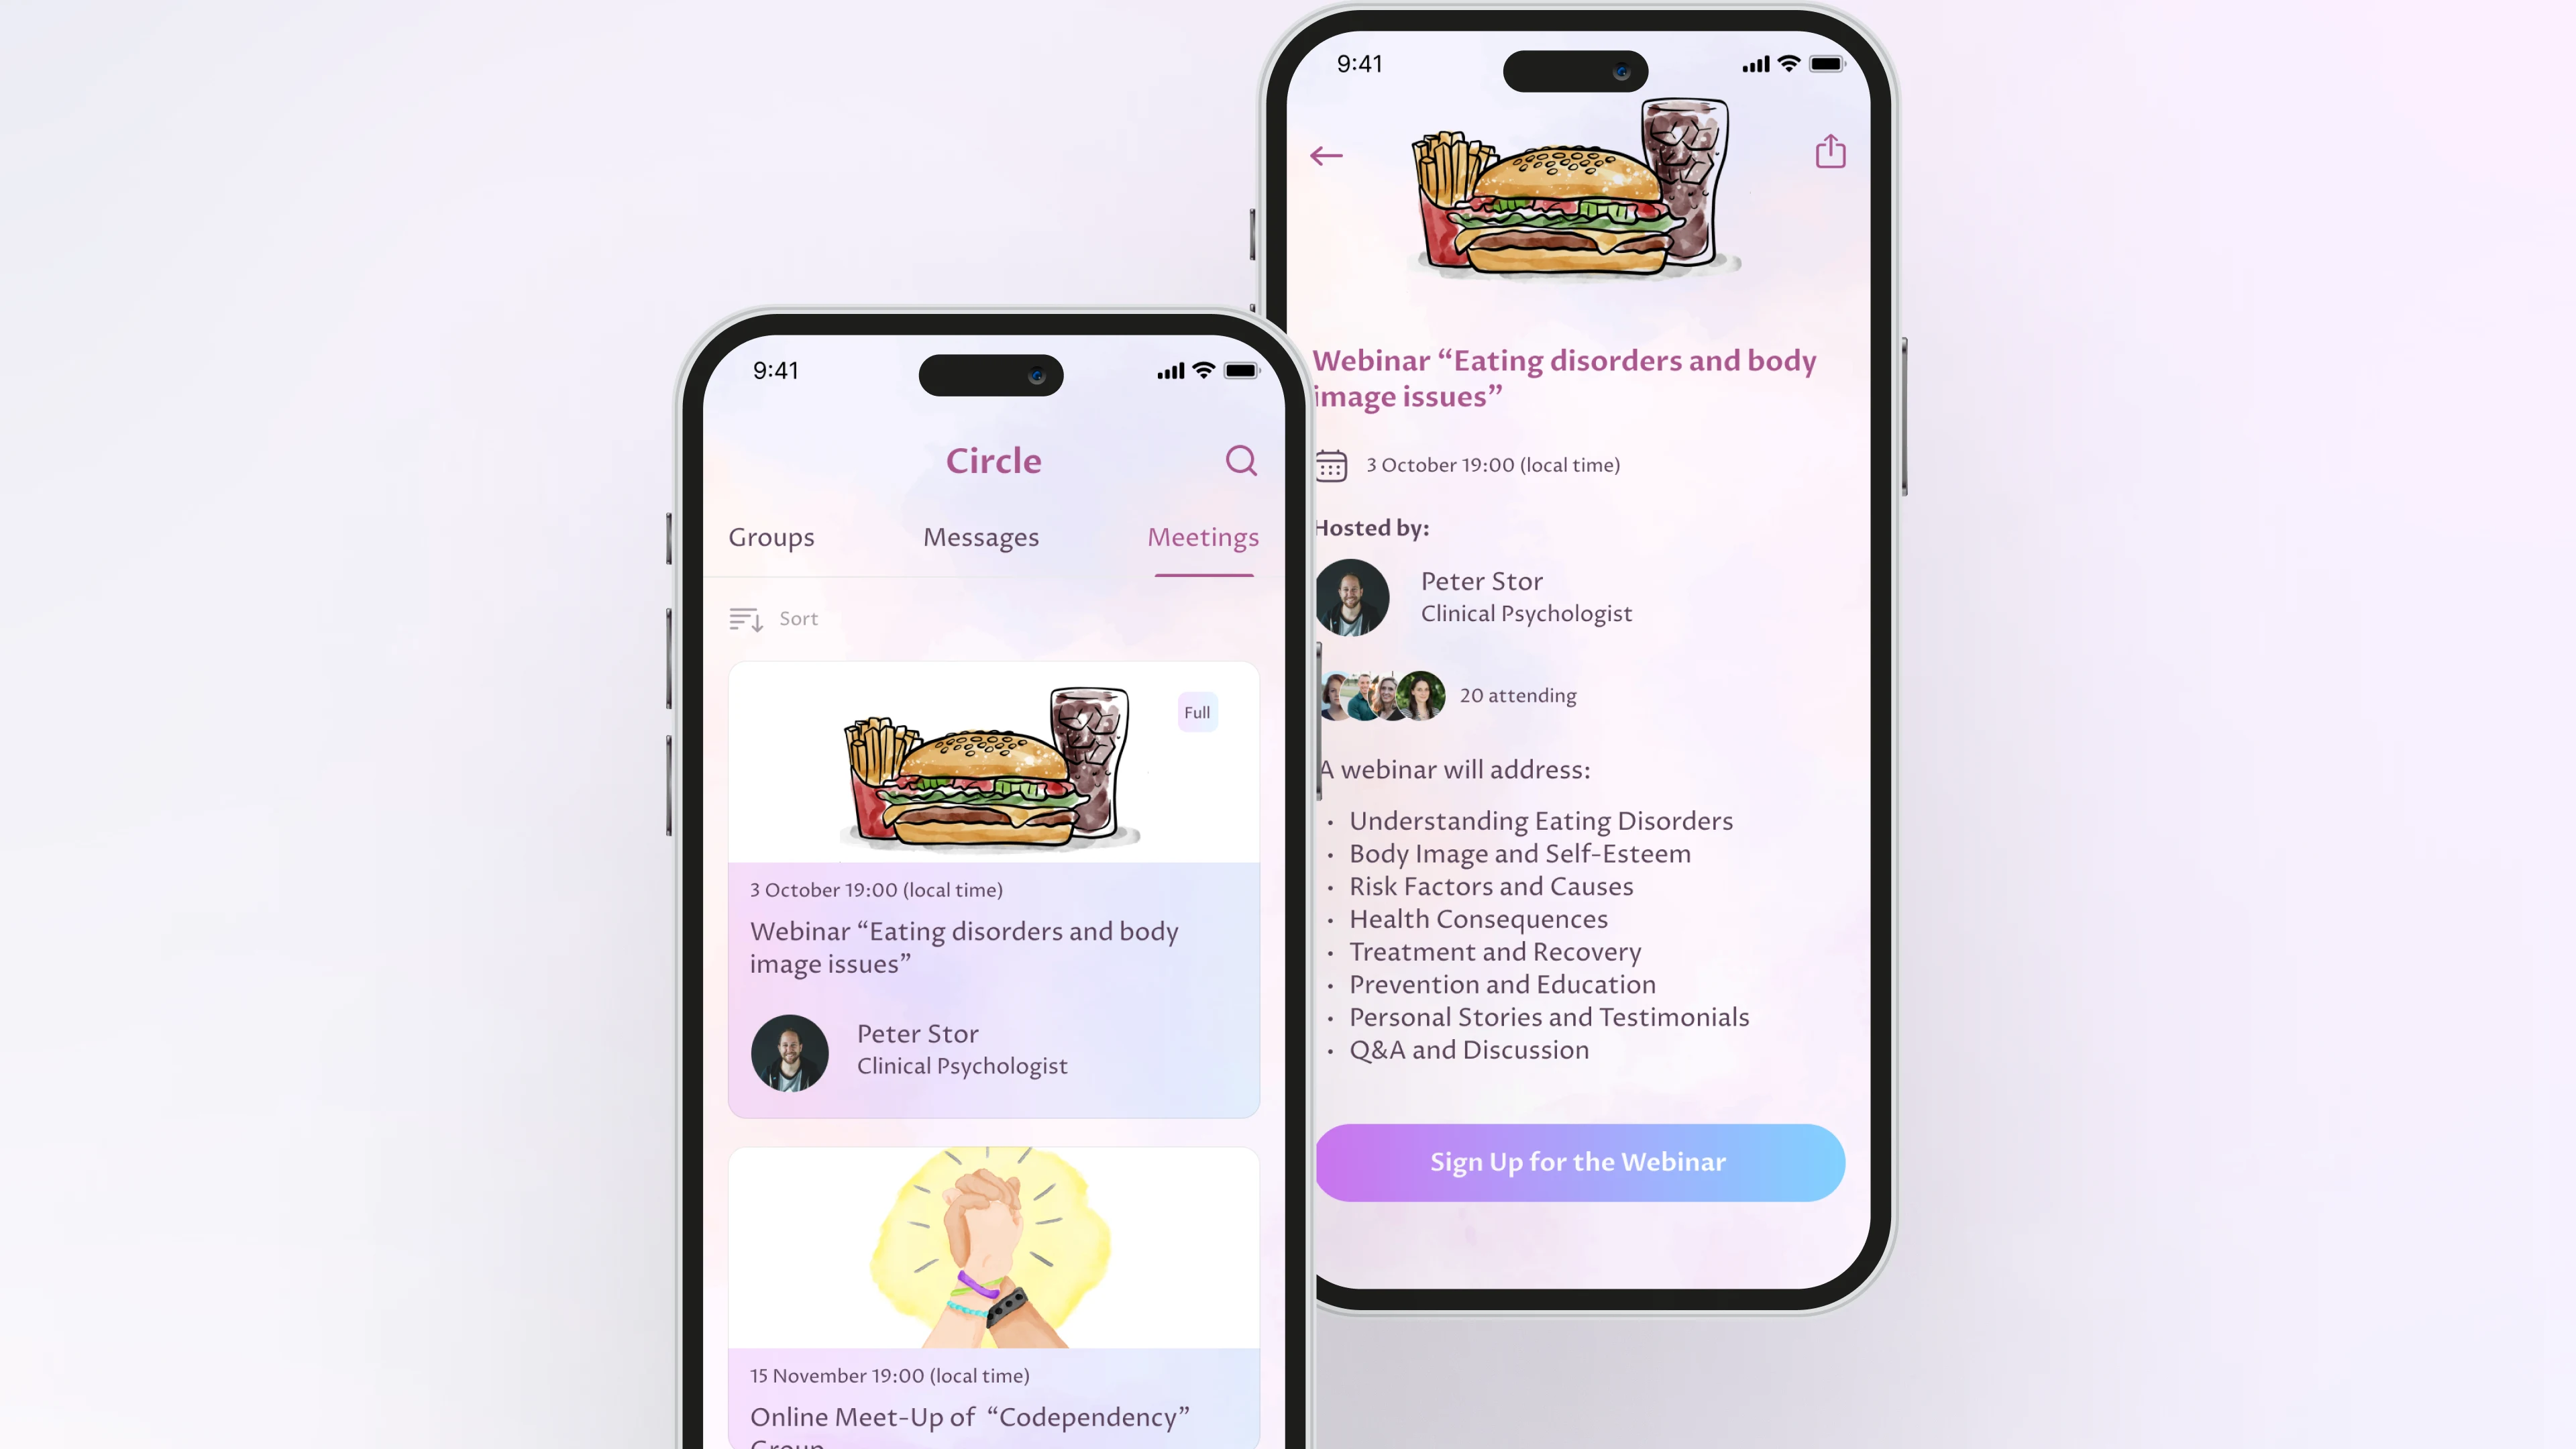This screenshot has width=2576, height=1449.
Task: Click Sign Up for the Webinar button
Action: point(1578,1163)
